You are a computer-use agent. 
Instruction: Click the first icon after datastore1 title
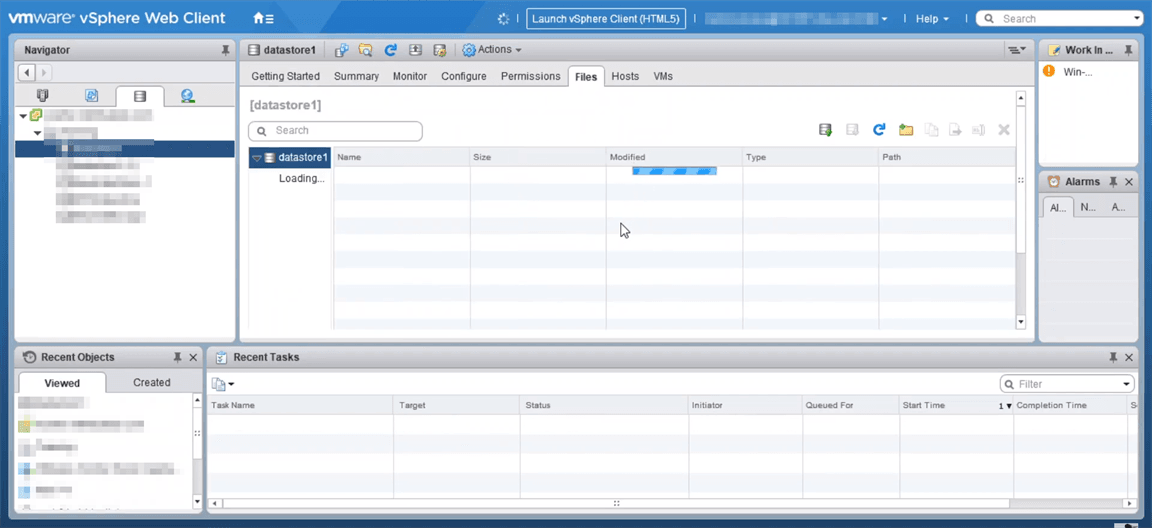tap(341, 50)
